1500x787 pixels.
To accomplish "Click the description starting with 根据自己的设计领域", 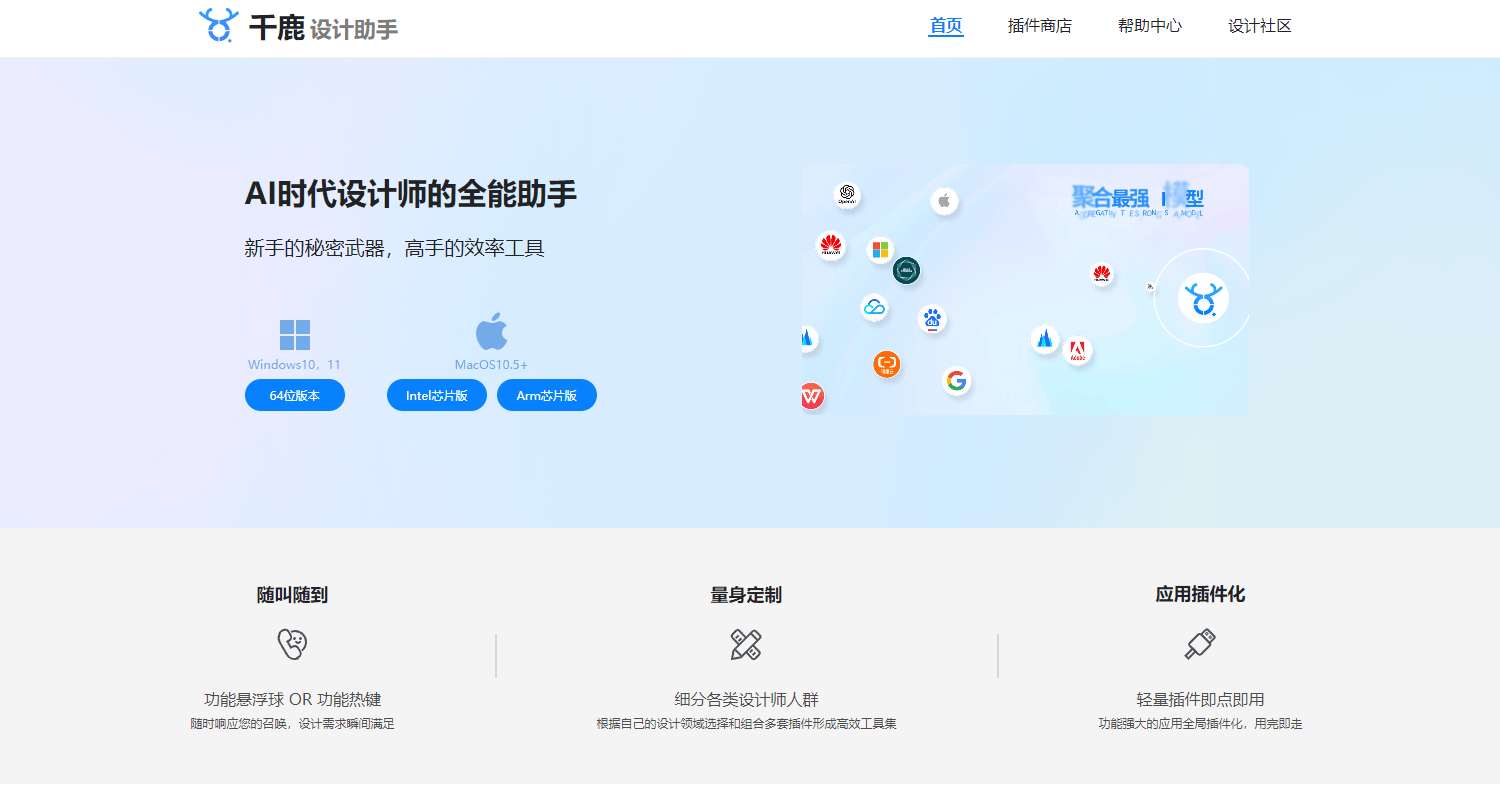I will pyautogui.click(x=746, y=724).
